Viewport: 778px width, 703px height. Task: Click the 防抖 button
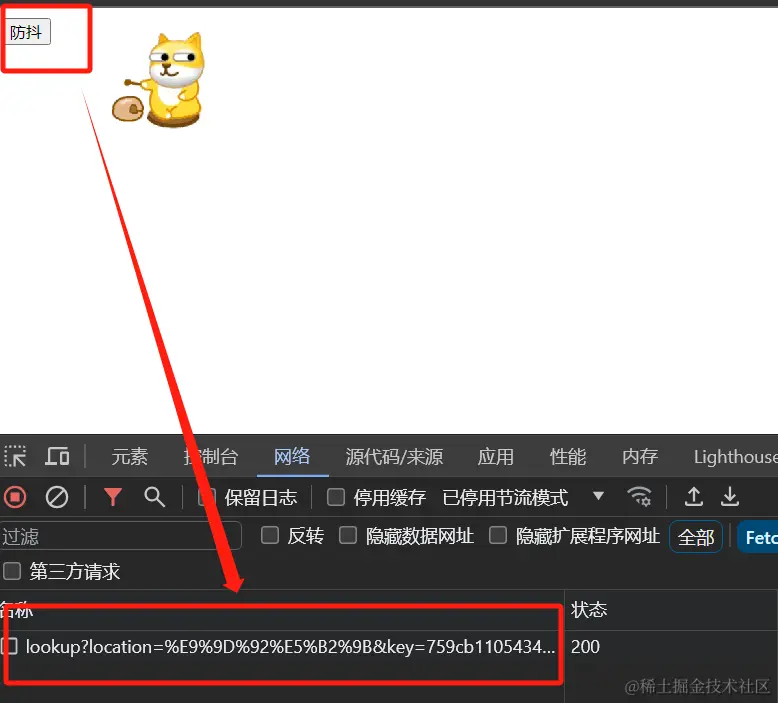27,32
